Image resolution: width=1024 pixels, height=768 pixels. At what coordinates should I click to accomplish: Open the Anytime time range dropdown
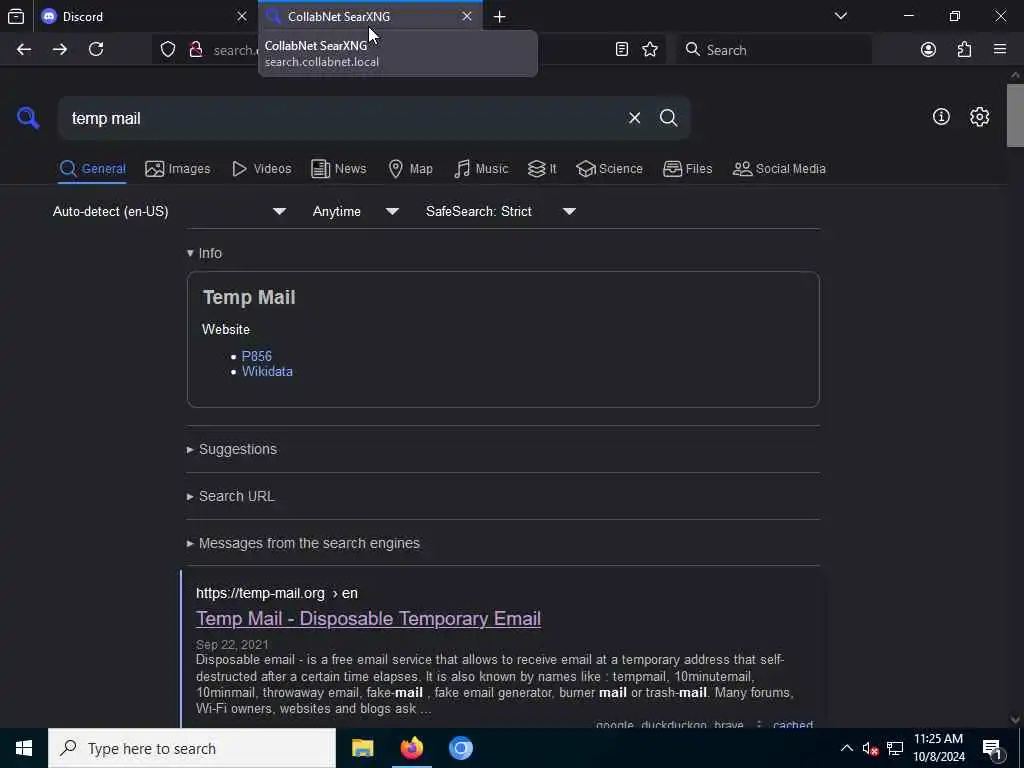pos(355,212)
